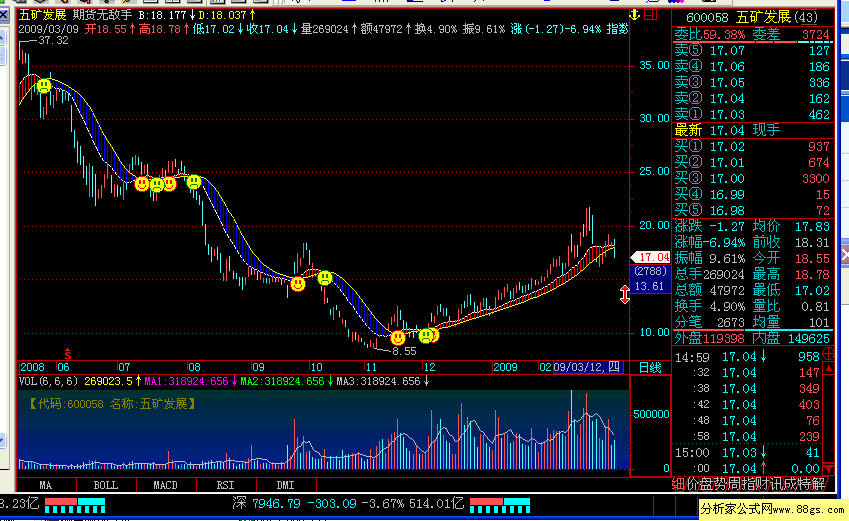Select the BOLL indicator tab

pyautogui.click(x=106, y=485)
